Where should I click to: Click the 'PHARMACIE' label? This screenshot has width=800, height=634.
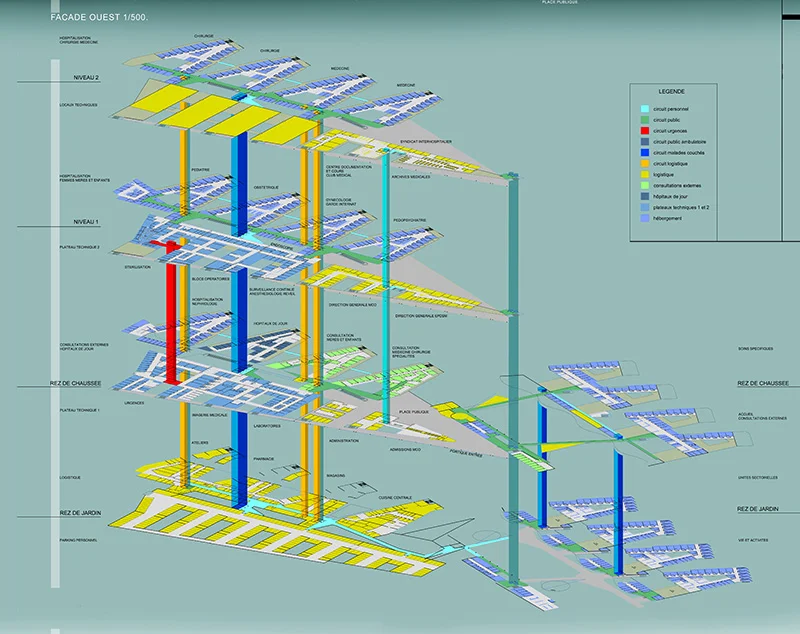(x=264, y=459)
